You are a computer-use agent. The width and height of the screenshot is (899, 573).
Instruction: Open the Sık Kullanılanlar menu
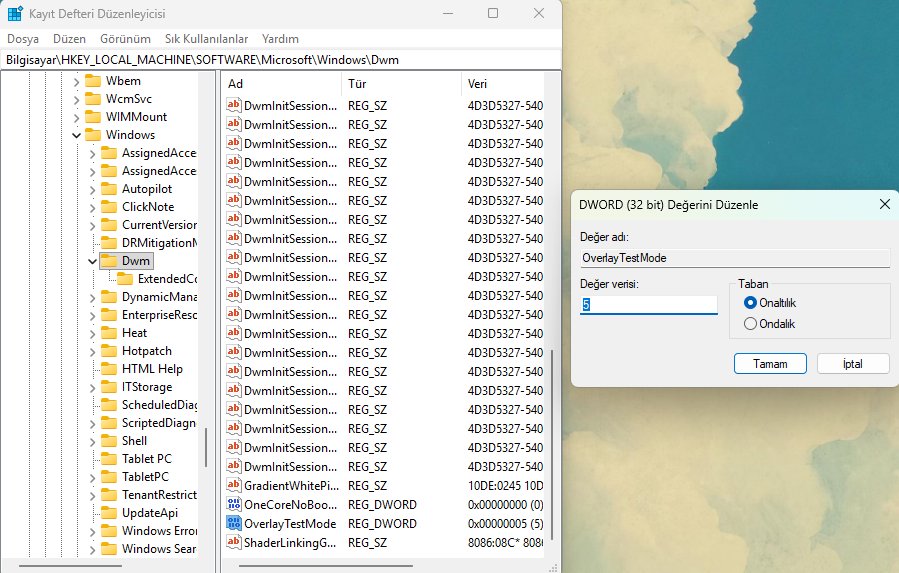(x=206, y=38)
